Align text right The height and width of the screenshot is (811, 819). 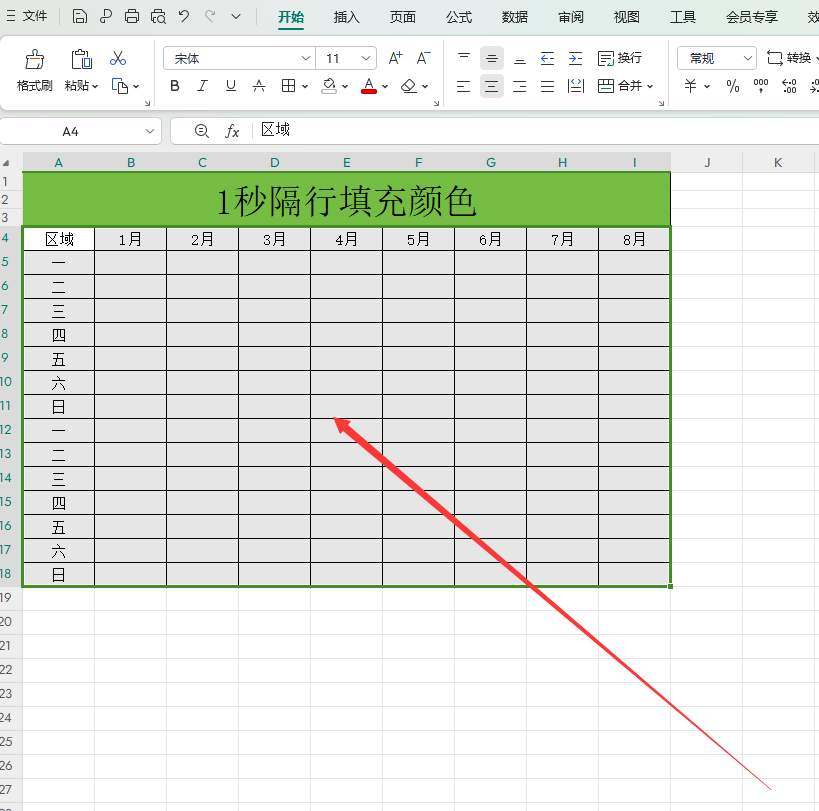(x=520, y=86)
